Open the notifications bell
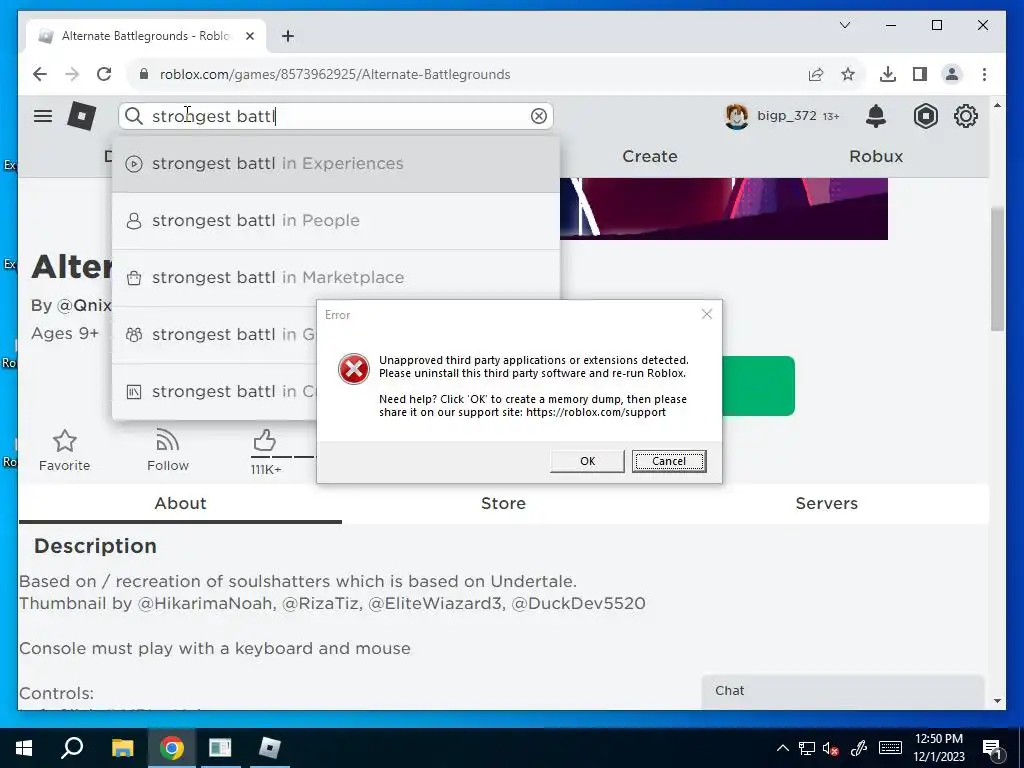This screenshot has width=1024, height=768. click(876, 116)
